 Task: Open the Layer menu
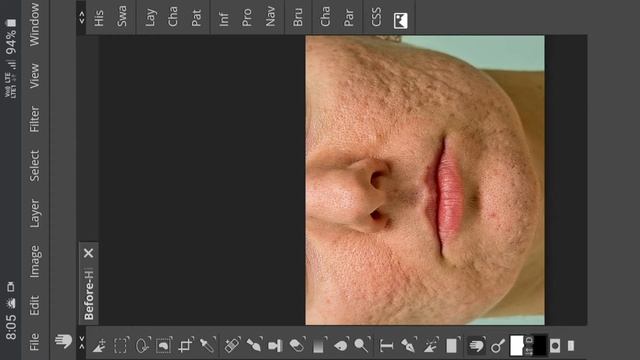pyautogui.click(x=34, y=213)
